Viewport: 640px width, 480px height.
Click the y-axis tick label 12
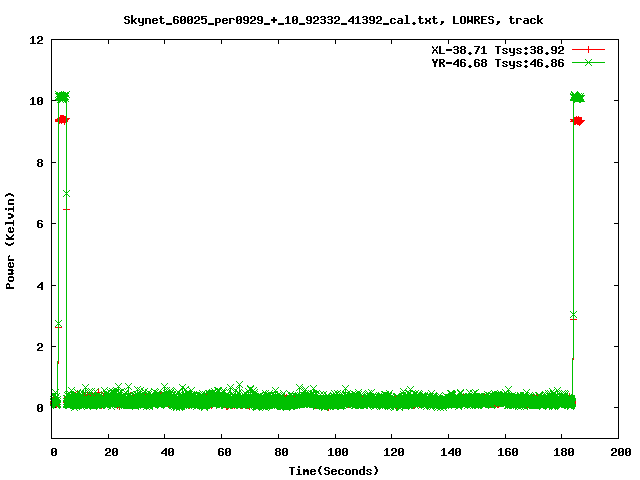pos(36,40)
